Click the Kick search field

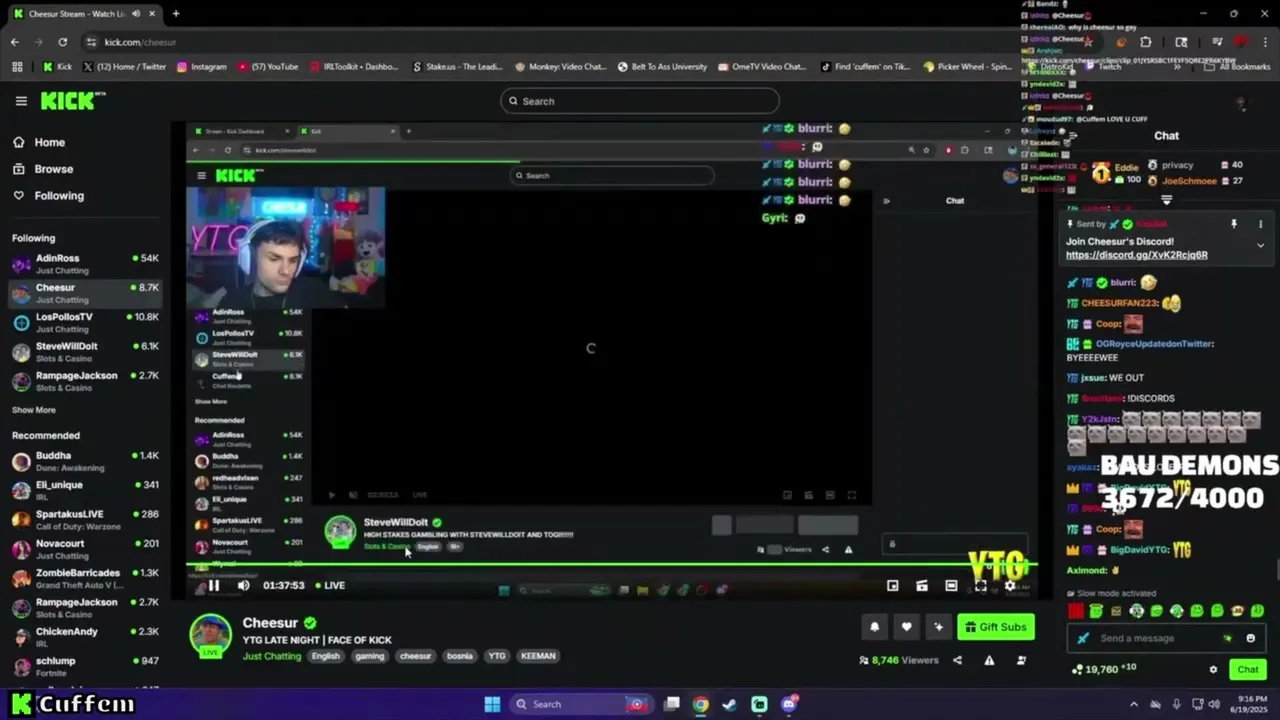pyautogui.click(x=640, y=101)
